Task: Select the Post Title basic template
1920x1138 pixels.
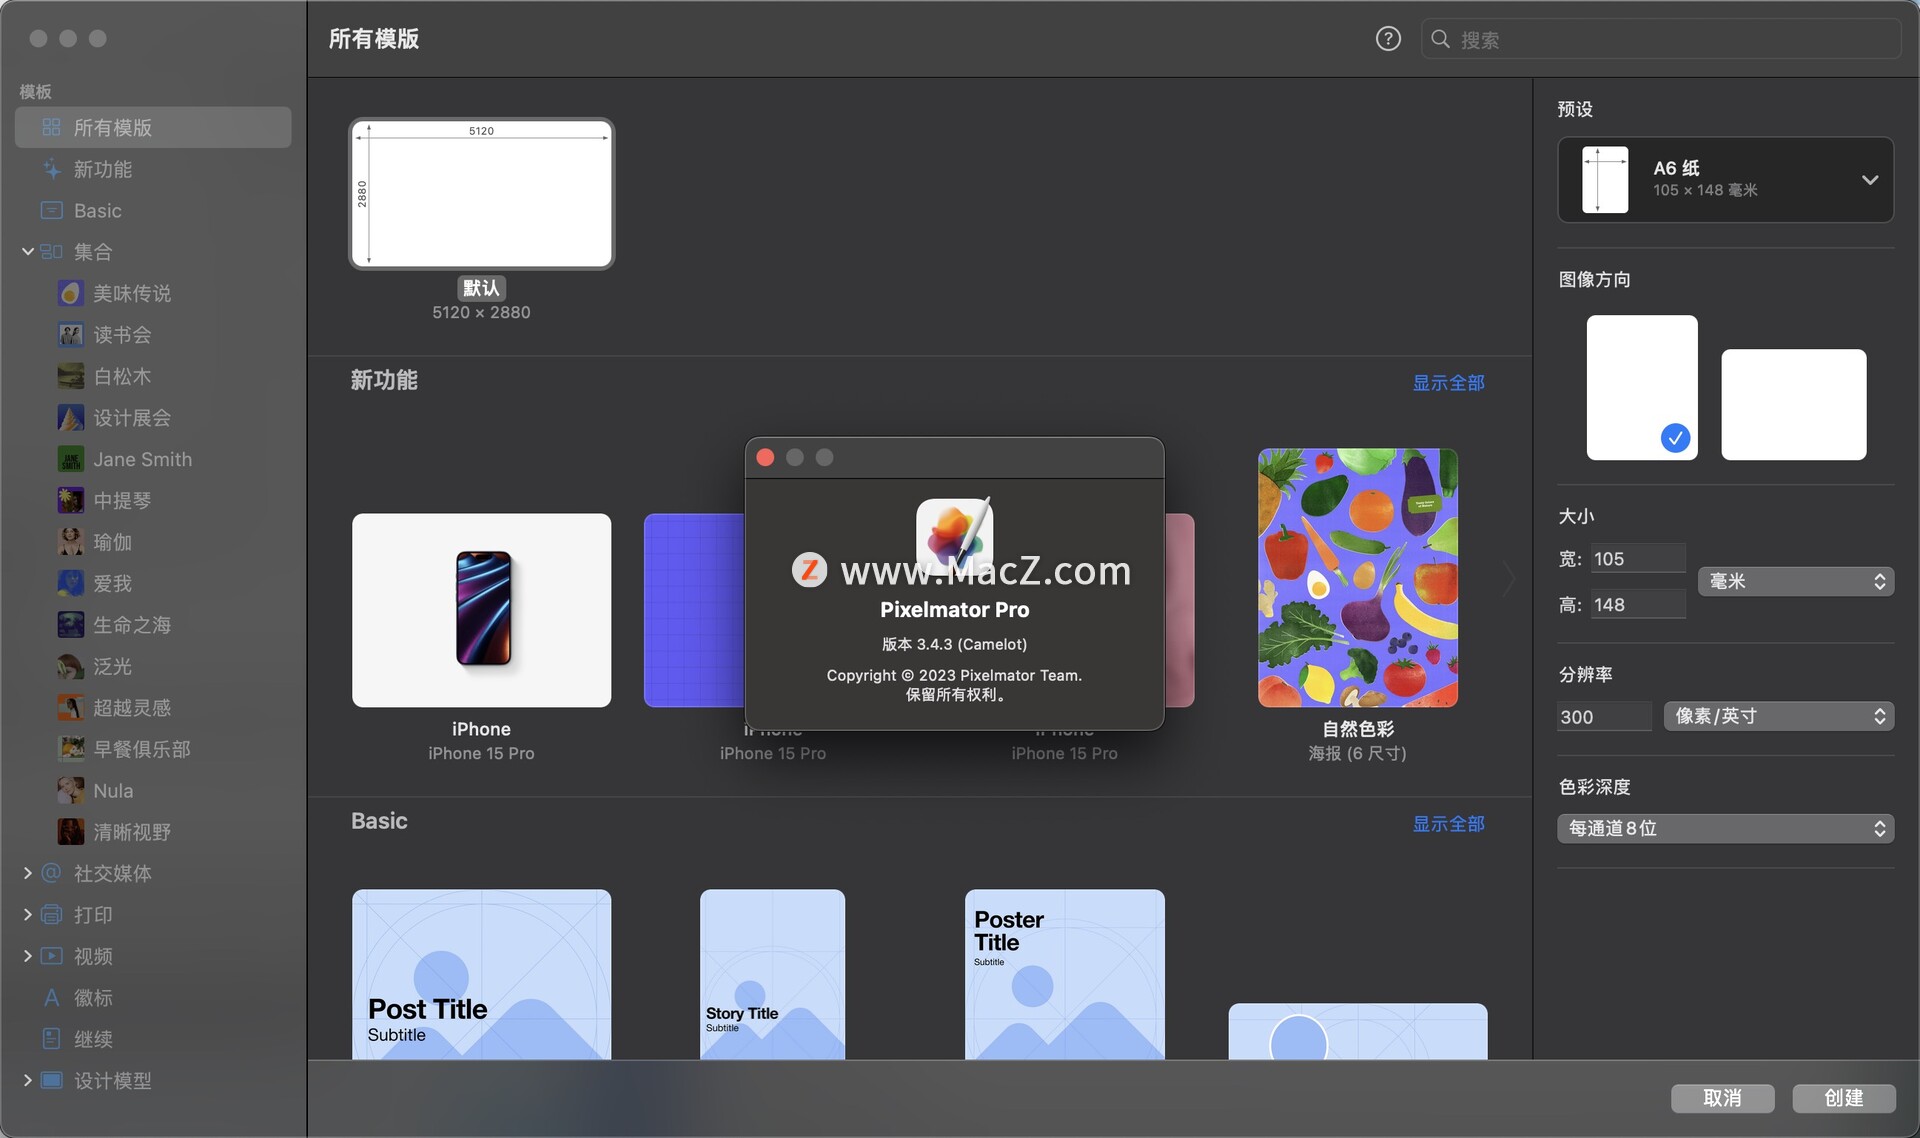Action: coord(481,974)
